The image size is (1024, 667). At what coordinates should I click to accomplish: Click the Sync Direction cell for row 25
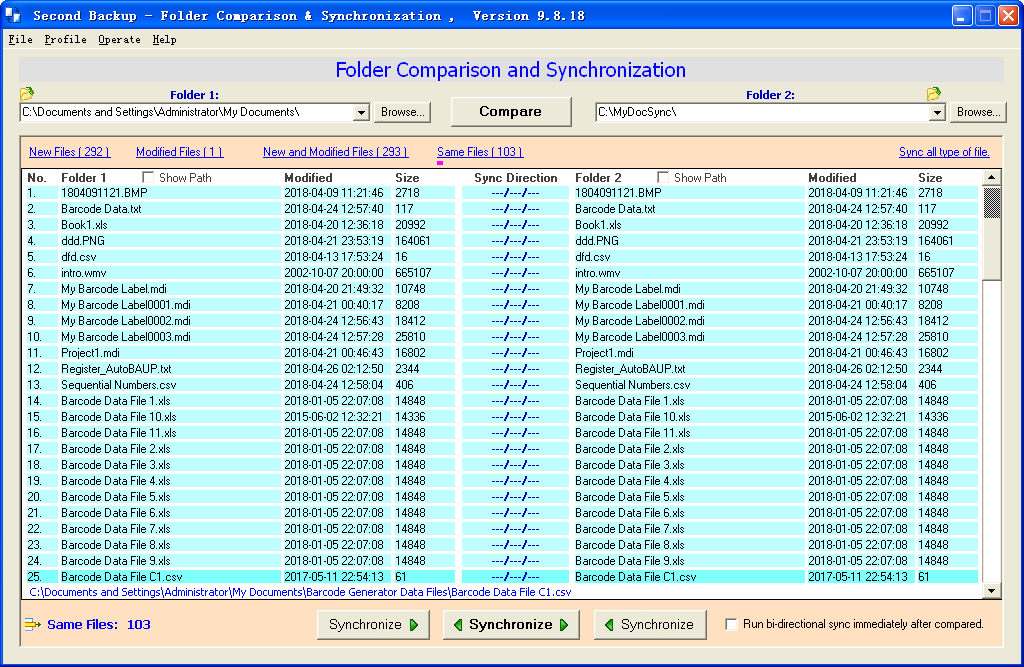click(x=515, y=577)
